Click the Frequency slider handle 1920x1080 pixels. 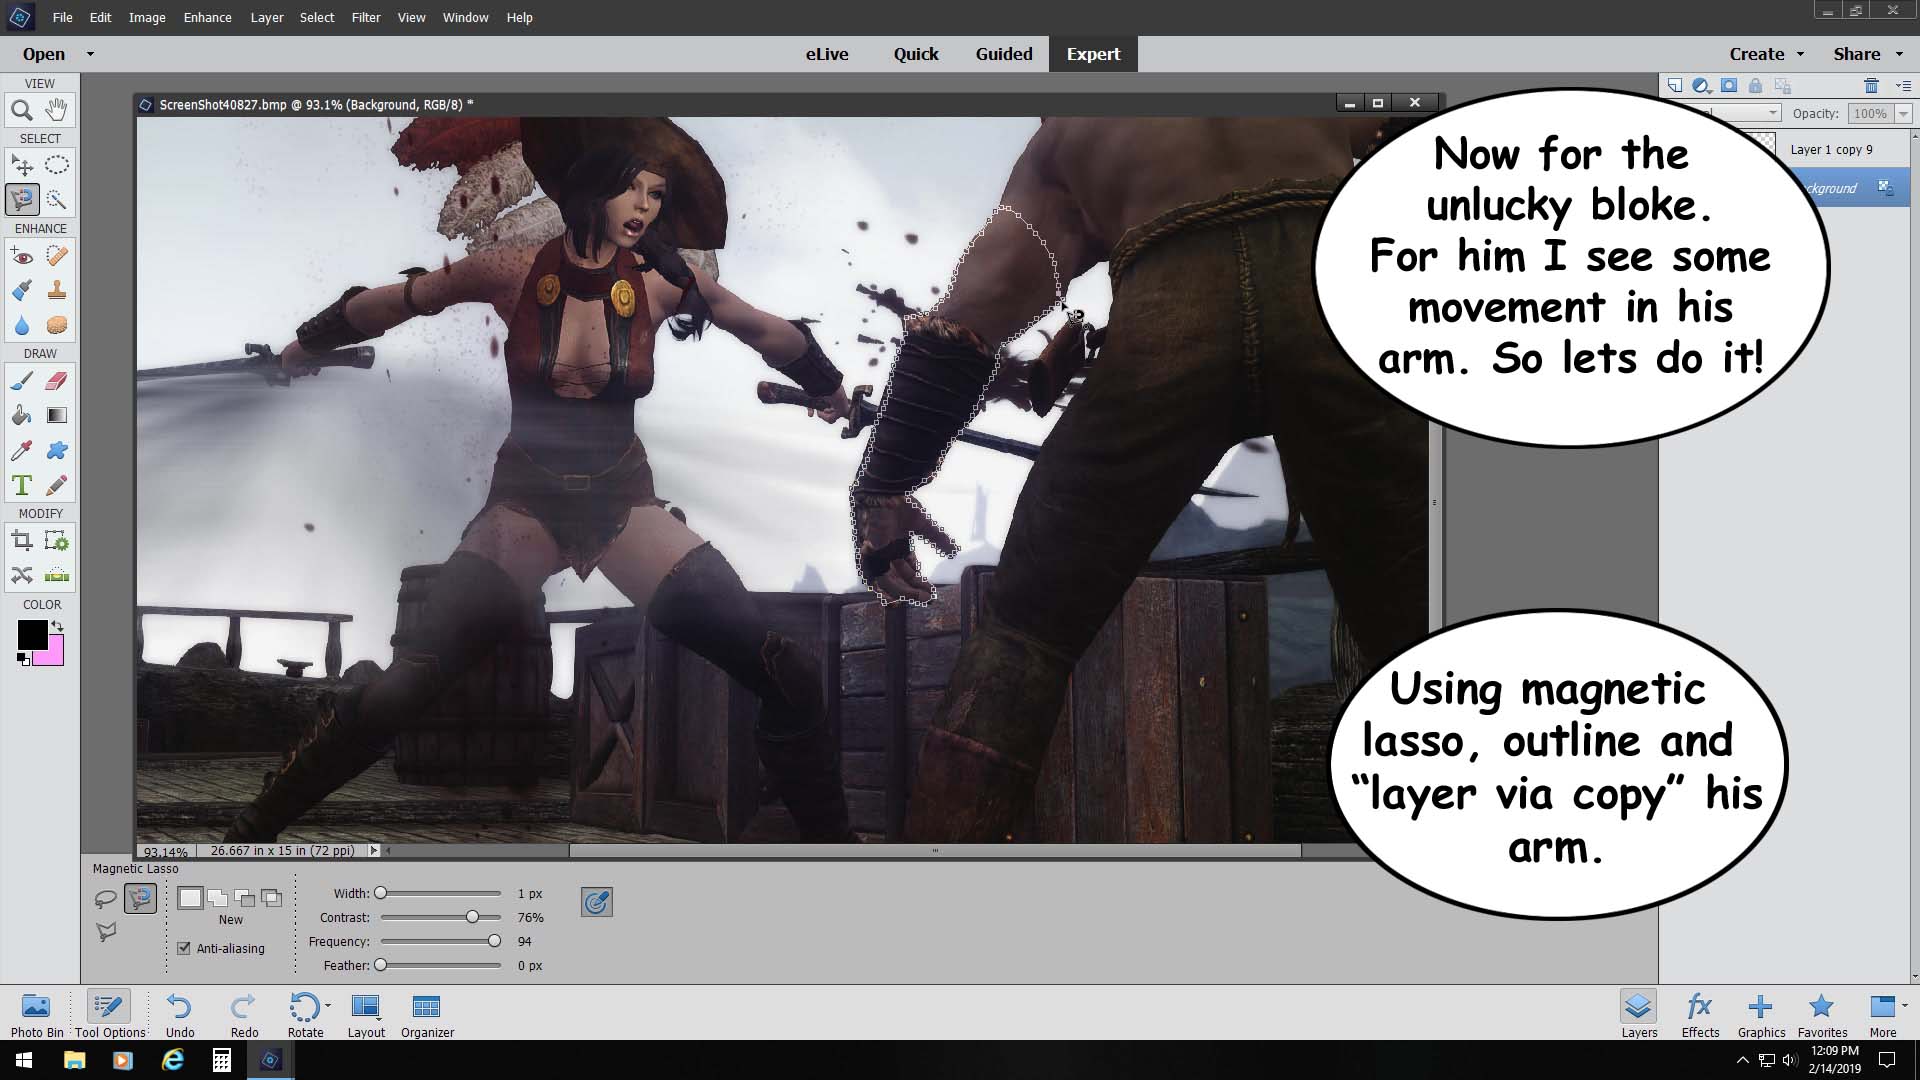(494, 941)
